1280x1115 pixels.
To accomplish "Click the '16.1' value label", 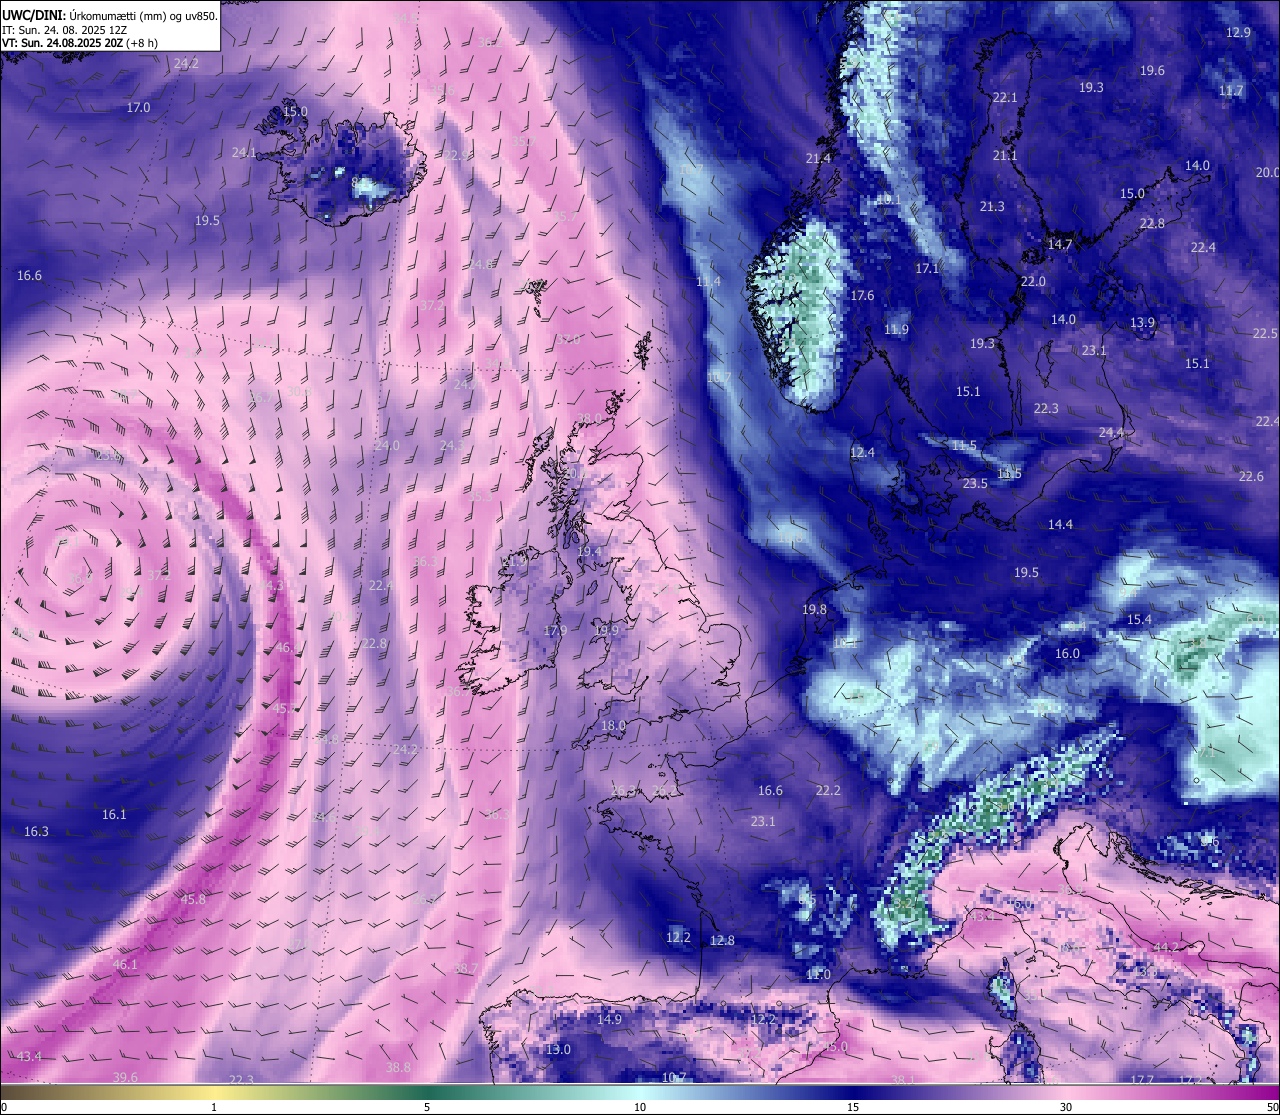I will [114, 814].
